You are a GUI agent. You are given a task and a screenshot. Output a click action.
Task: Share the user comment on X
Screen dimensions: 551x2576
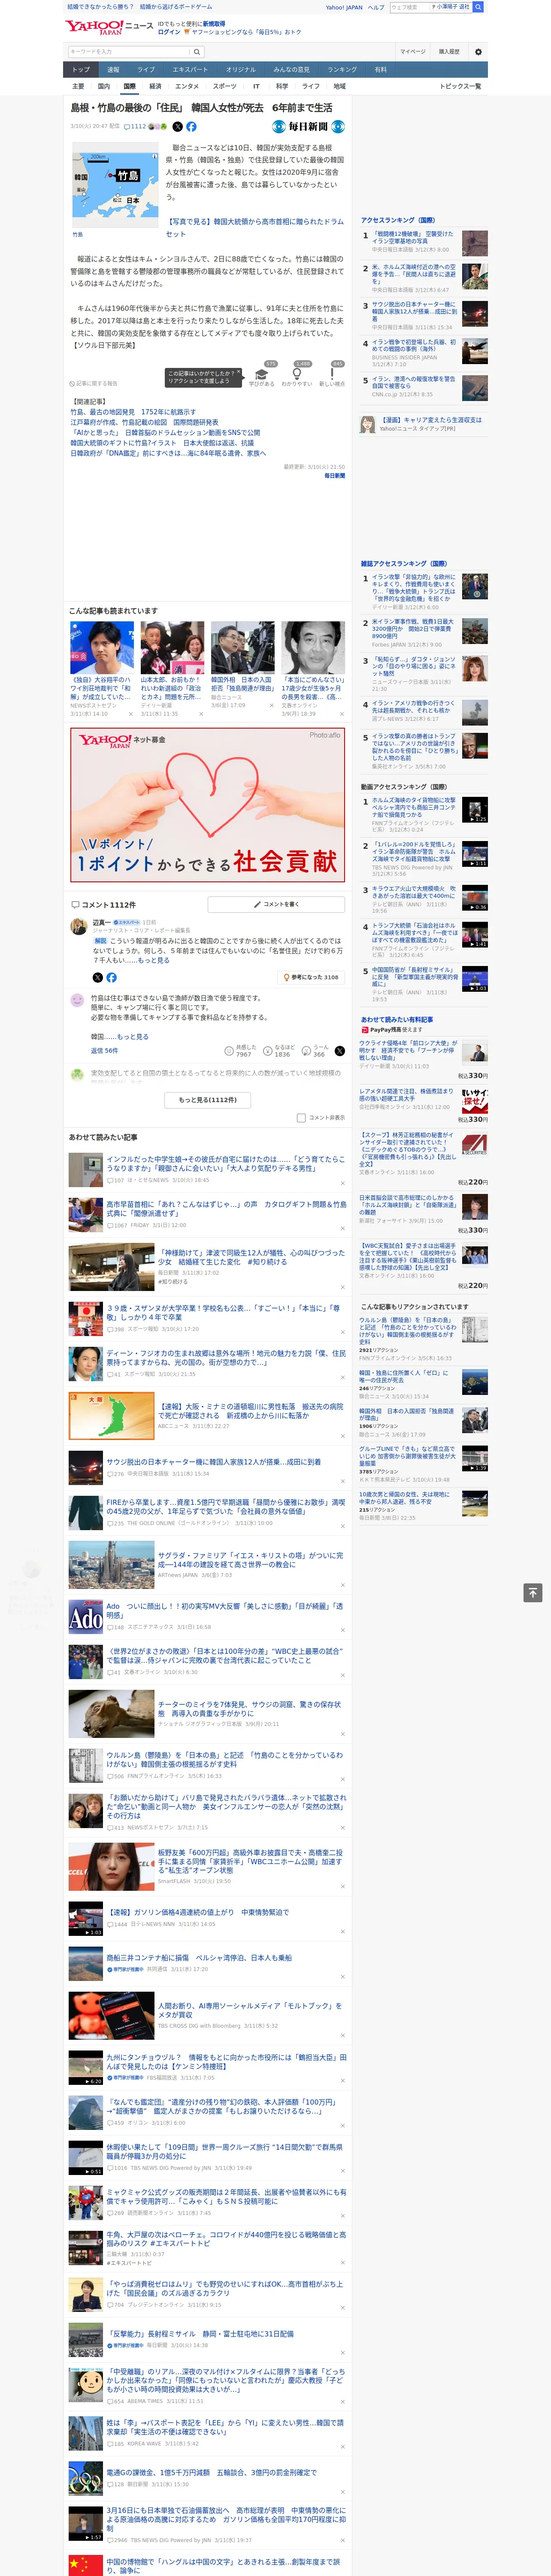340,1051
